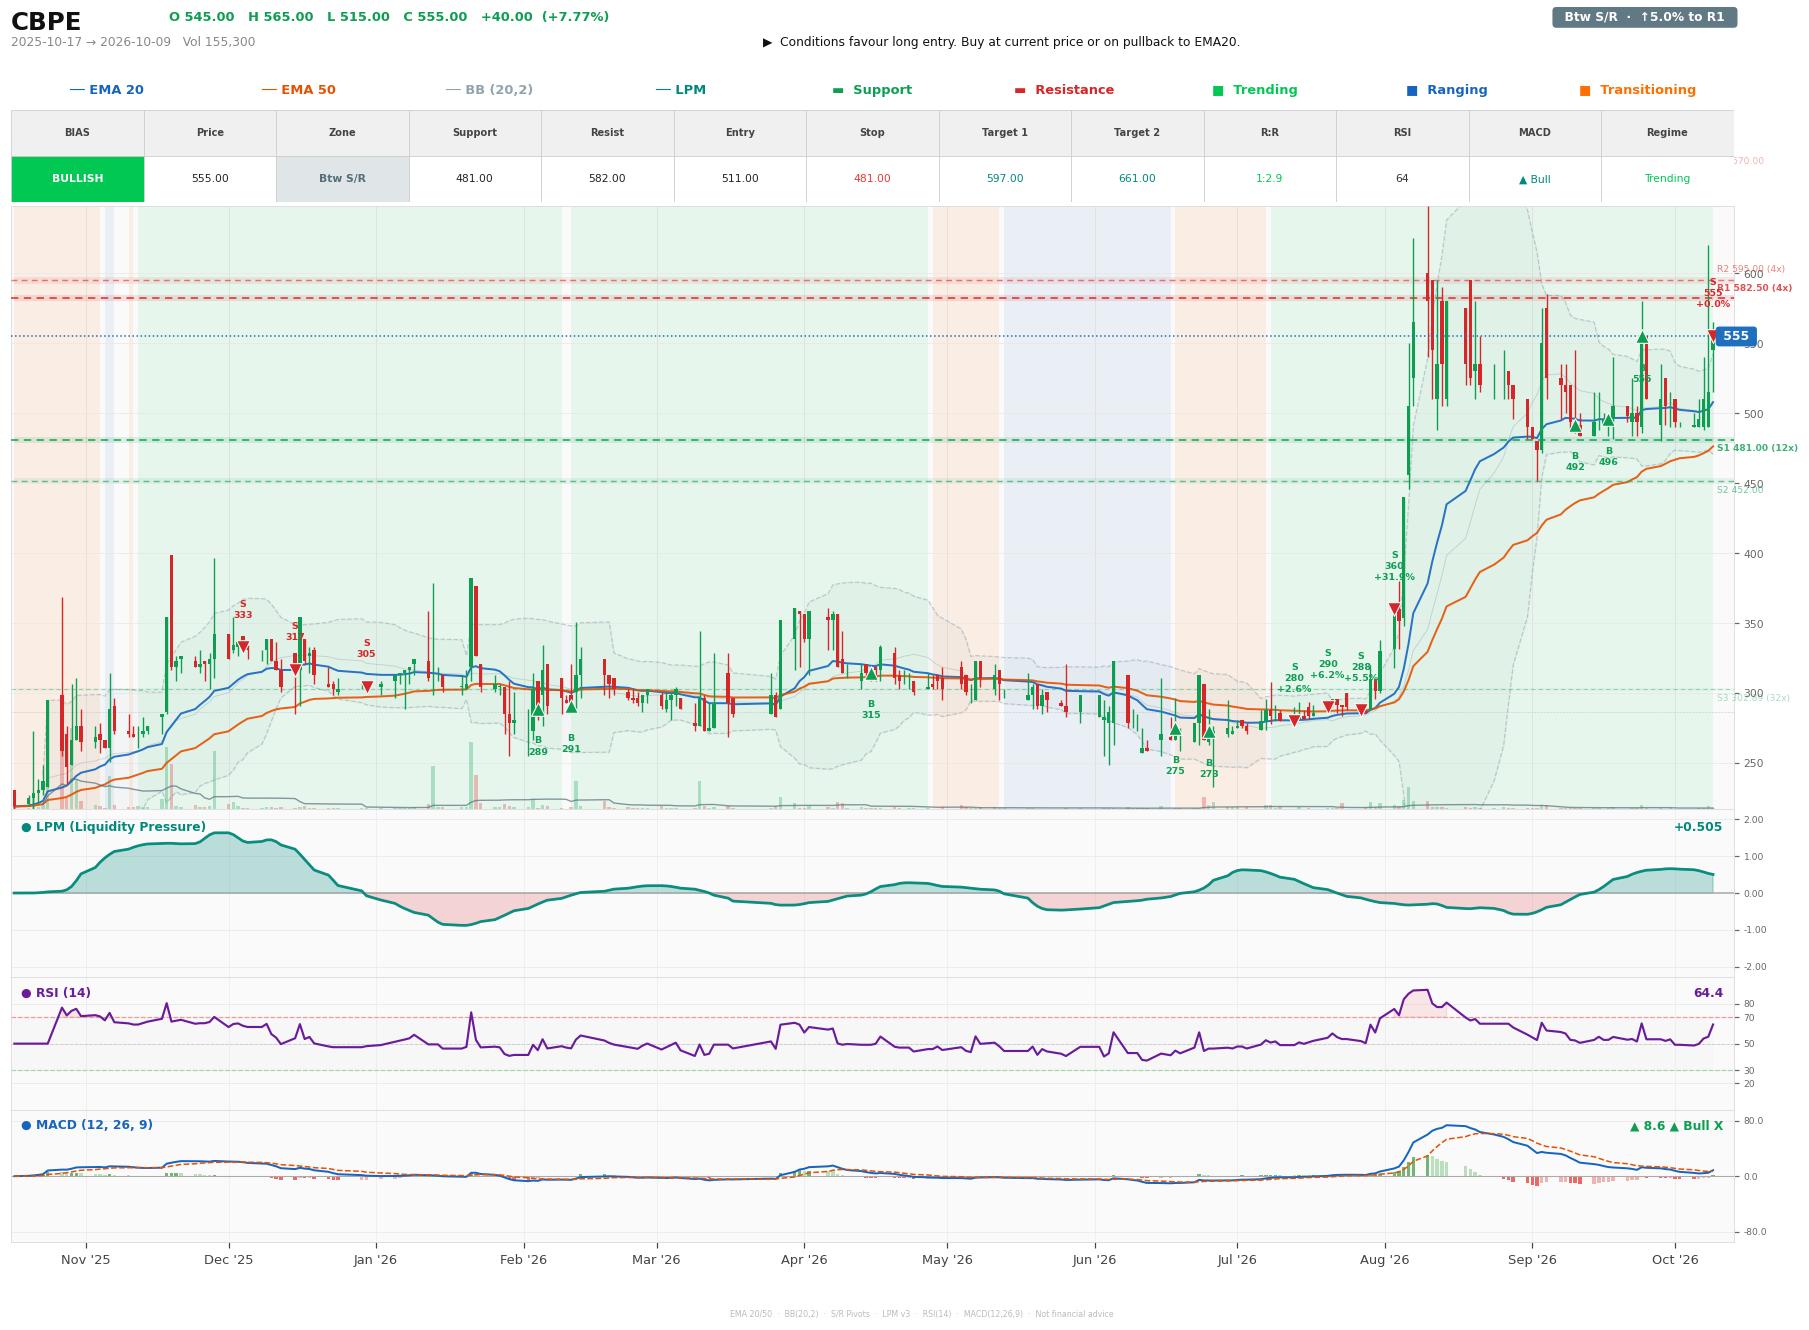The image size is (1809, 1330).
Task: Click the buy marker labeled B 492
Action: pos(1575,426)
